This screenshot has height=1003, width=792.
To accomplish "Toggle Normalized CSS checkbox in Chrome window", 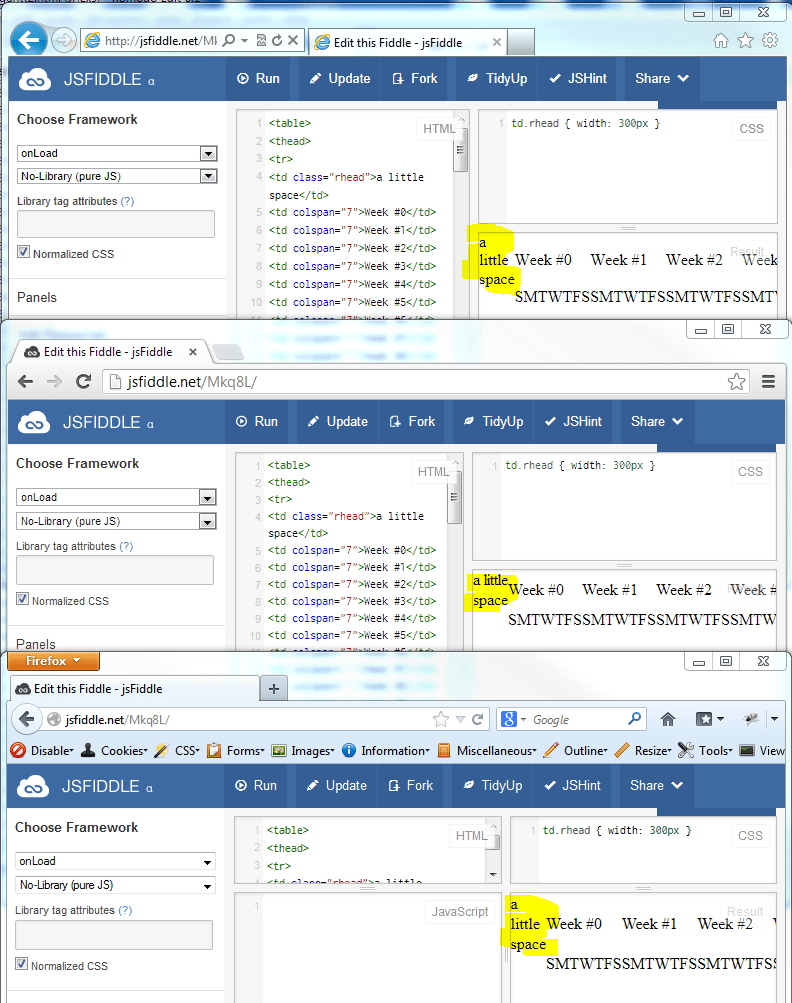I will tap(22, 599).
